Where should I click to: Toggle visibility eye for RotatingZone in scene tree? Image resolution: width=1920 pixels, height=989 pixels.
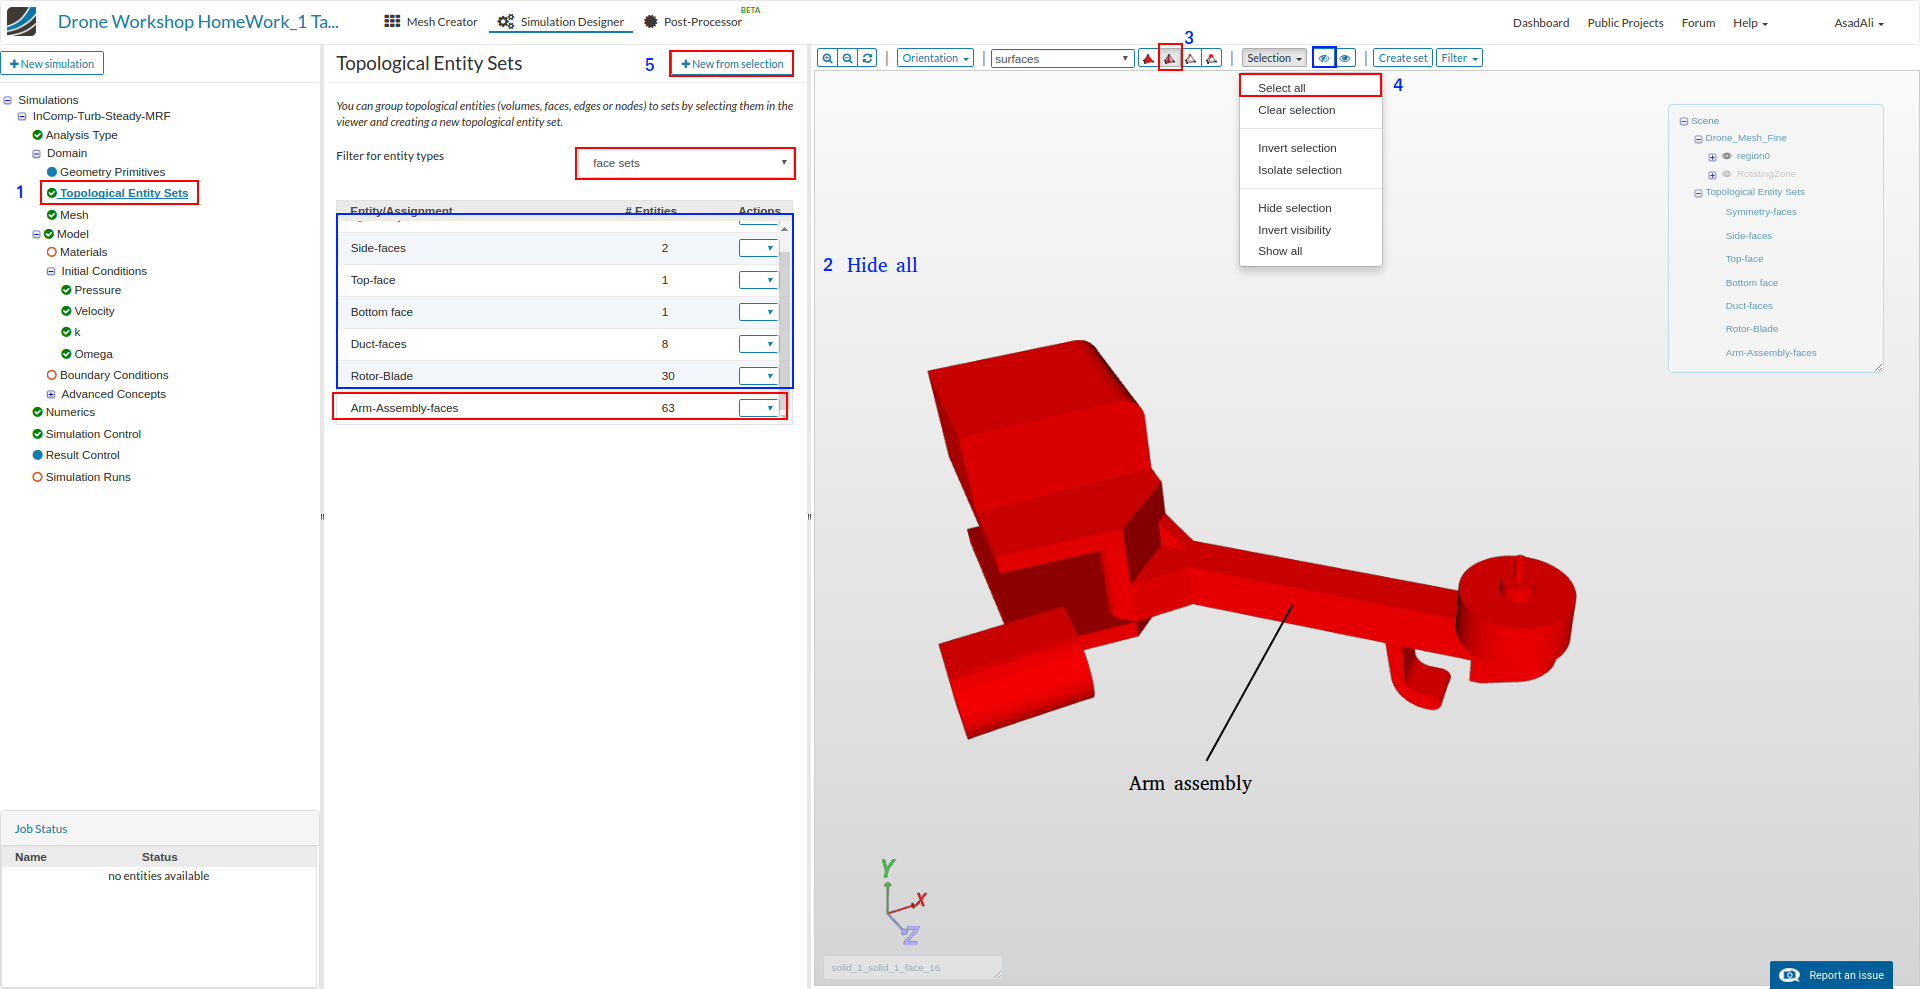(x=1727, y=174)
